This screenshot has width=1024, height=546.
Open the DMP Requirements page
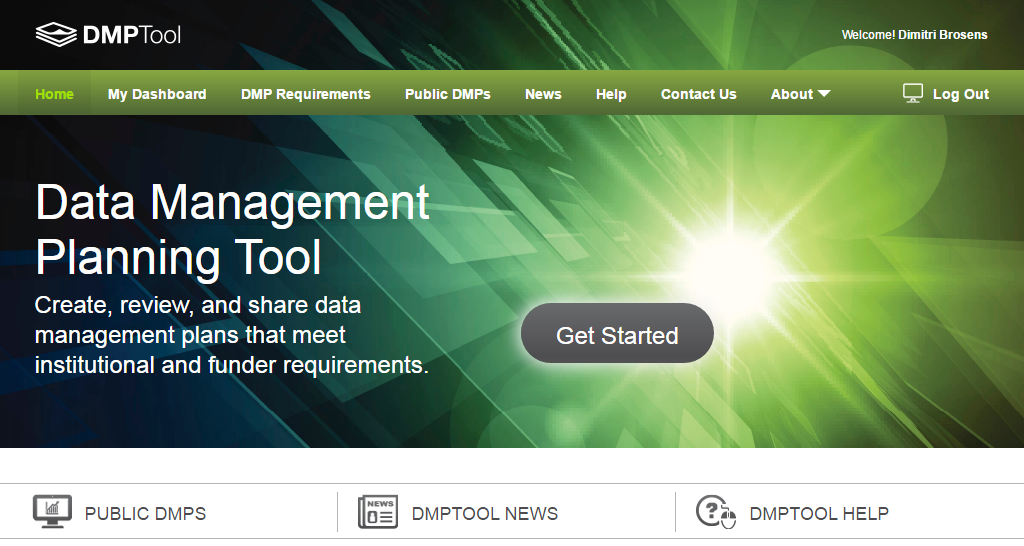306,94
